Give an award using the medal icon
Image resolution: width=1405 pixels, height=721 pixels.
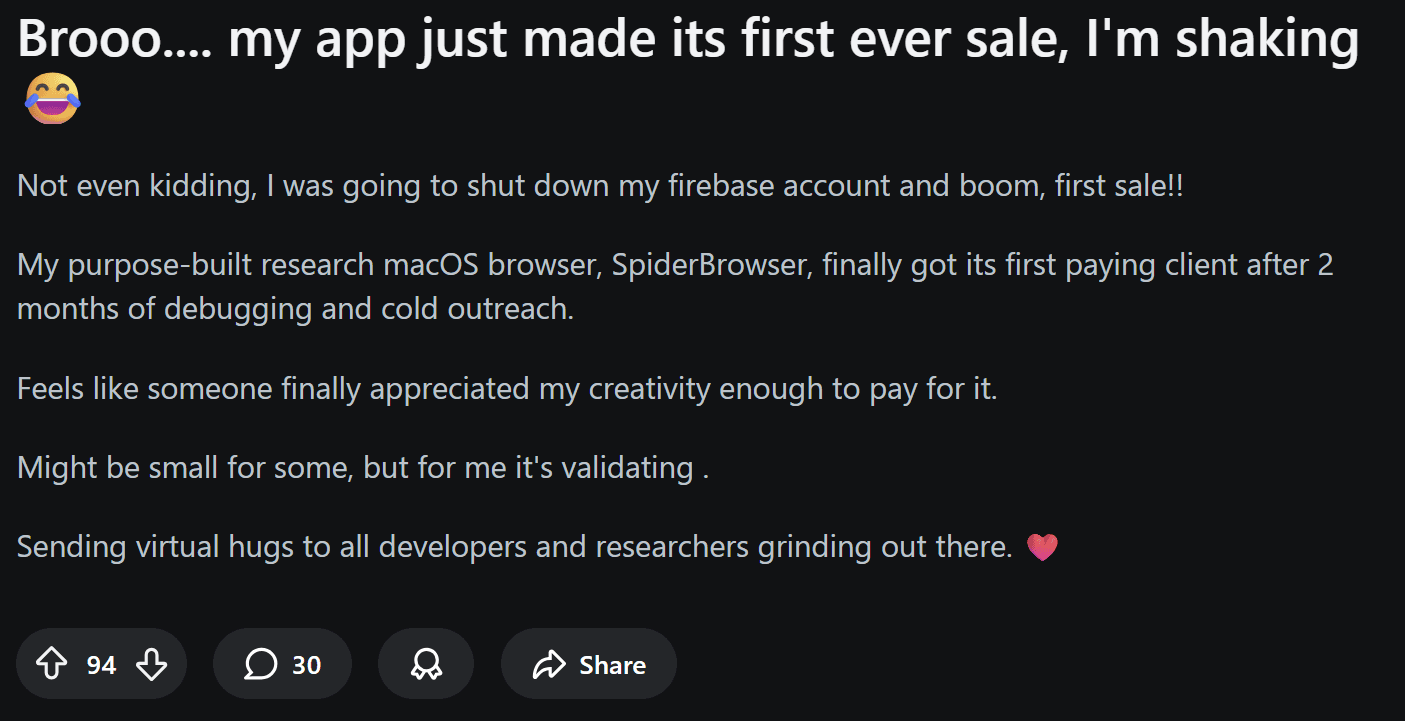pyautogui.click(x=425, y=663)
